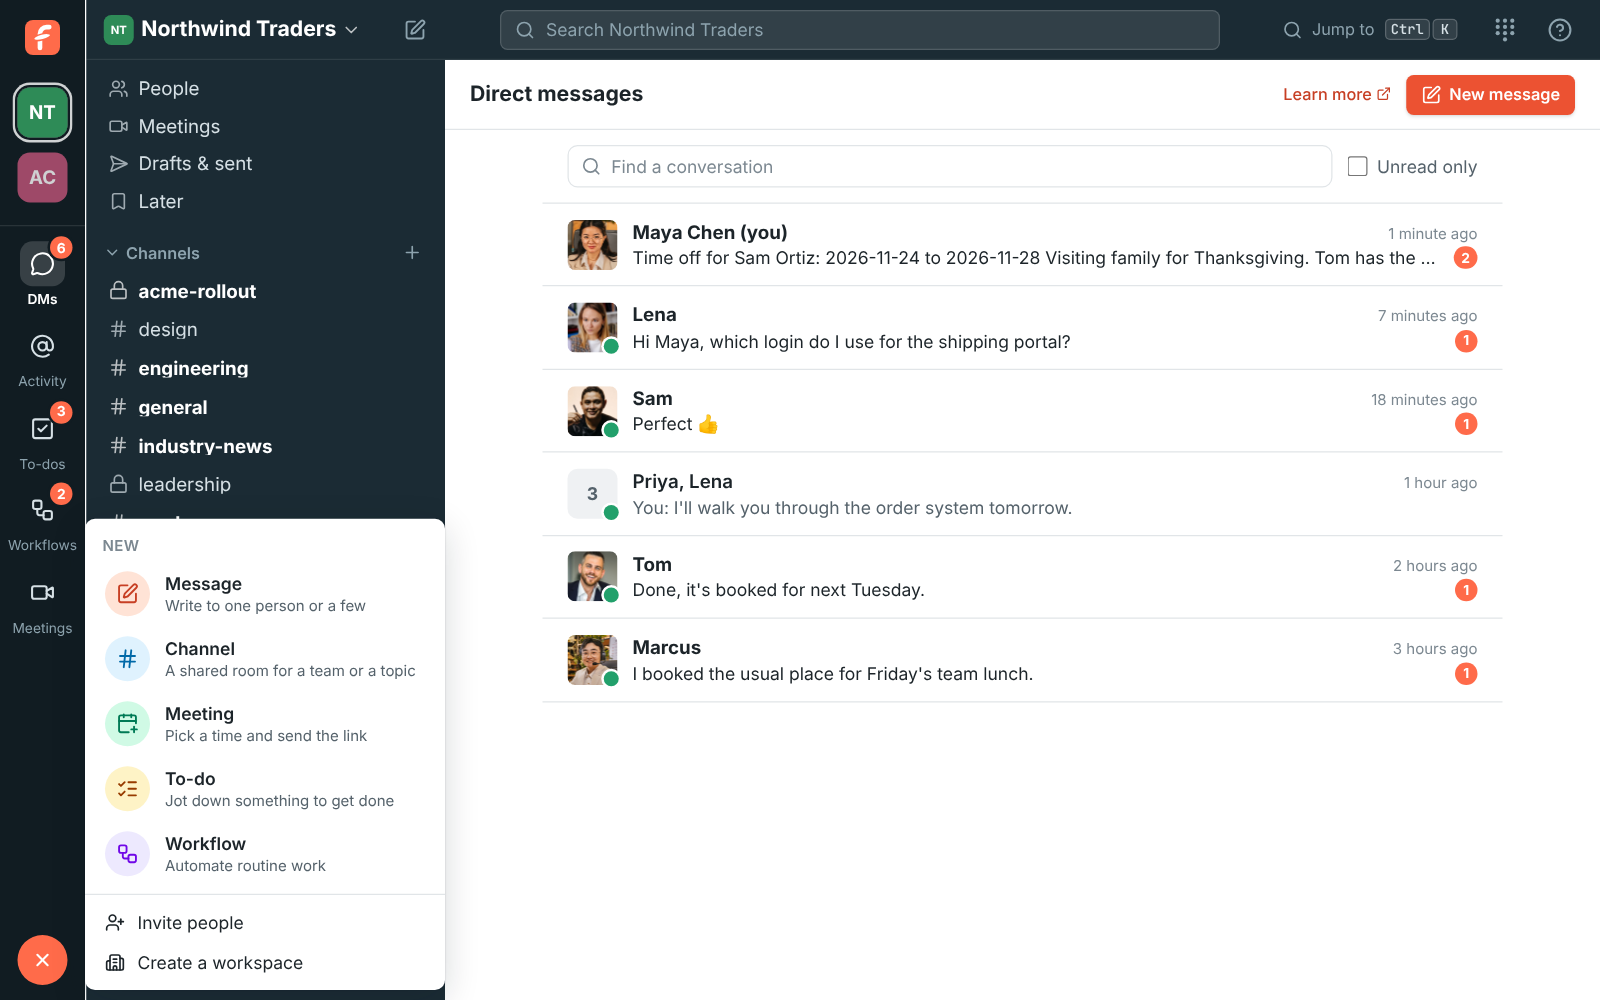Select Create a workspace
The image size is (1600, 1000).
tap(265, 963)
